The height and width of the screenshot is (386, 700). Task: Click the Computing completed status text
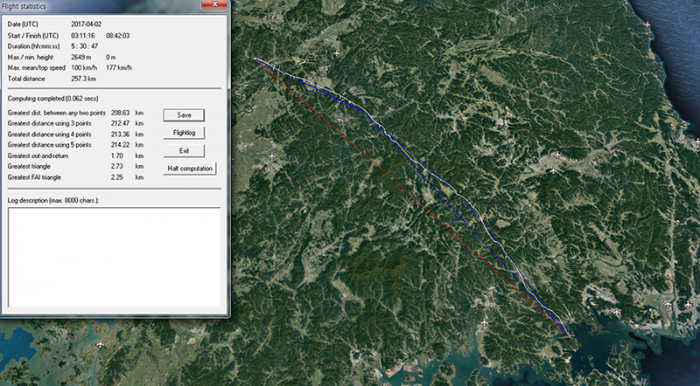53,99
